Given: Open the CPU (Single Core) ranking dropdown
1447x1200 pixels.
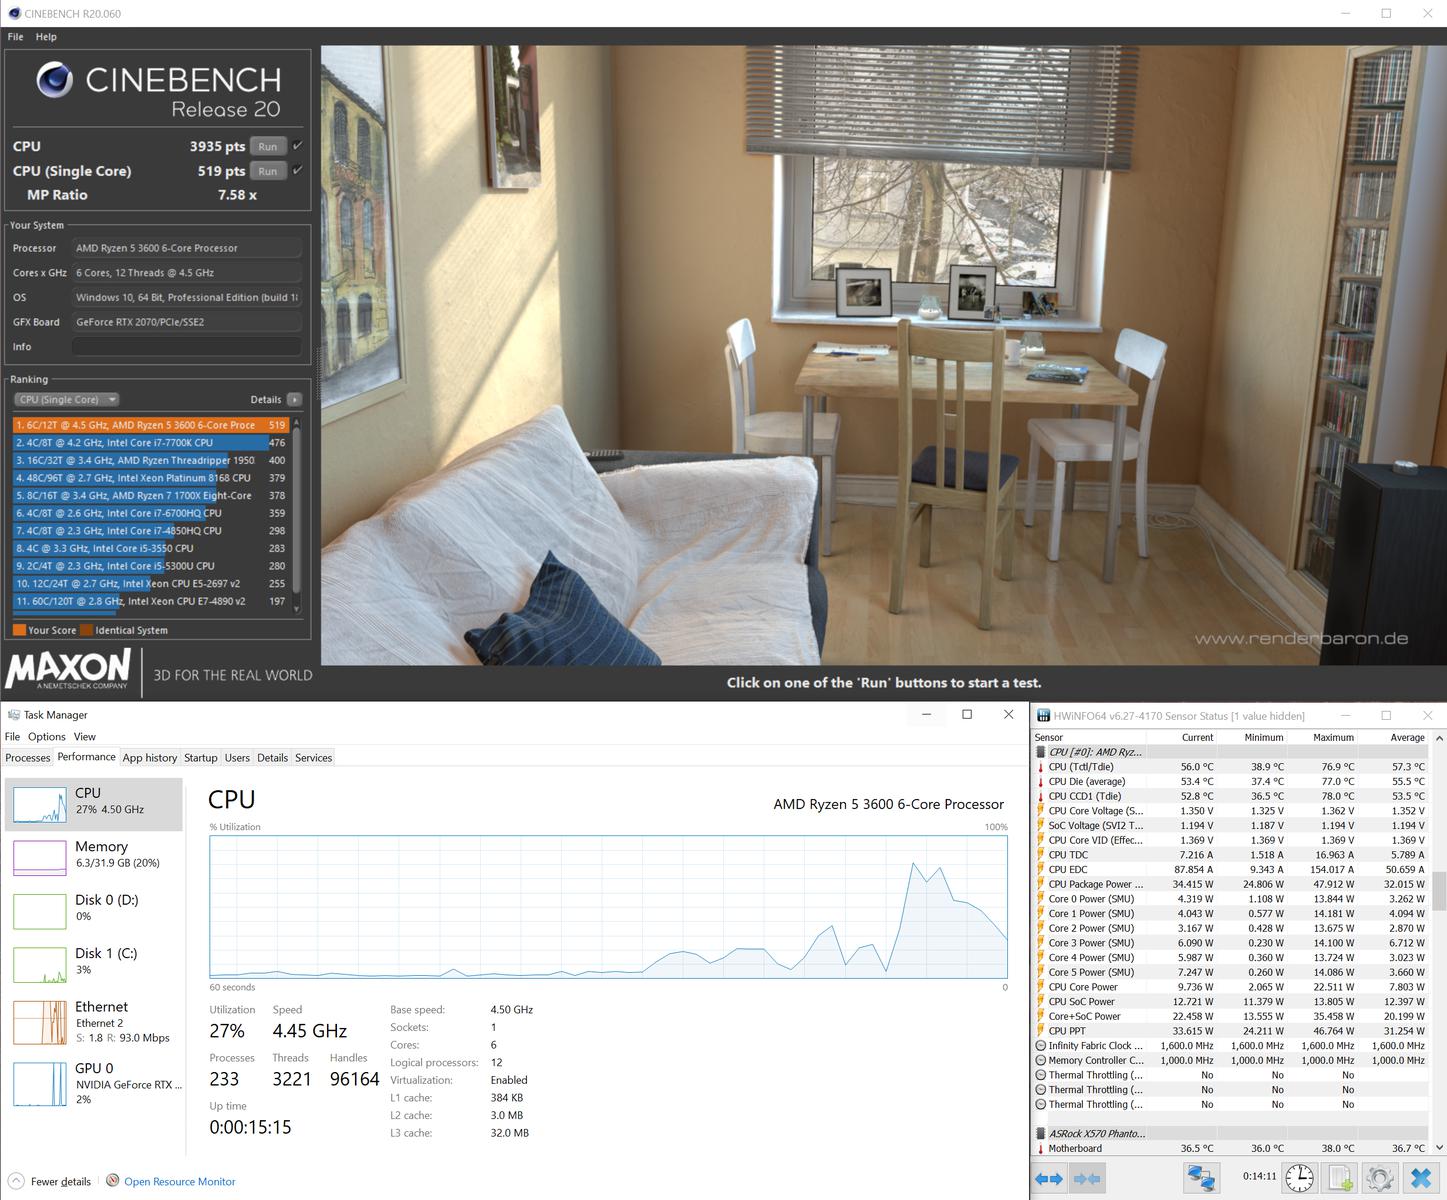Looking at the screenshot, I should click(x=66, y=399).
